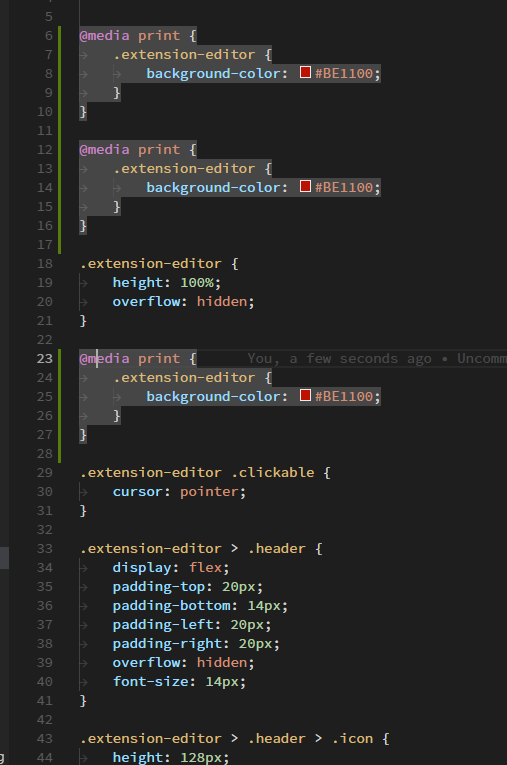The width and height of the screenshot is (507, 765).
Task: Click '#BE1100' value on line 14
Action: [x=344, y=188]
